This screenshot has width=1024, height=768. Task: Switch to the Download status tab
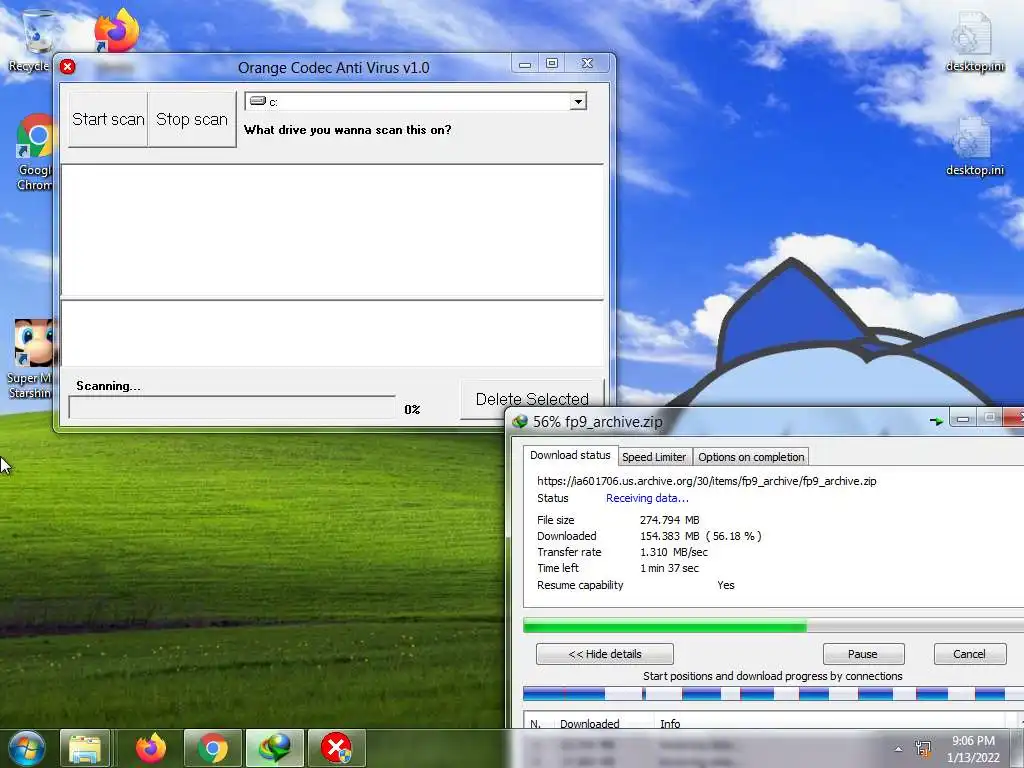click(x=570, y=455)
